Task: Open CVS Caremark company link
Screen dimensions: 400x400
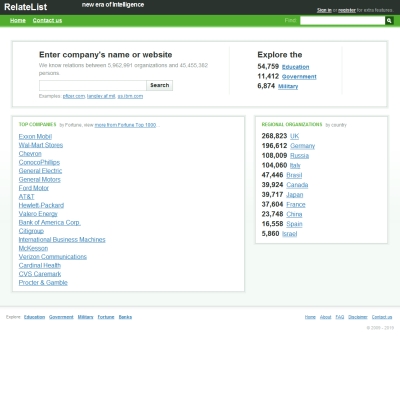Action: pyautogui.click(x=40, y=274)
